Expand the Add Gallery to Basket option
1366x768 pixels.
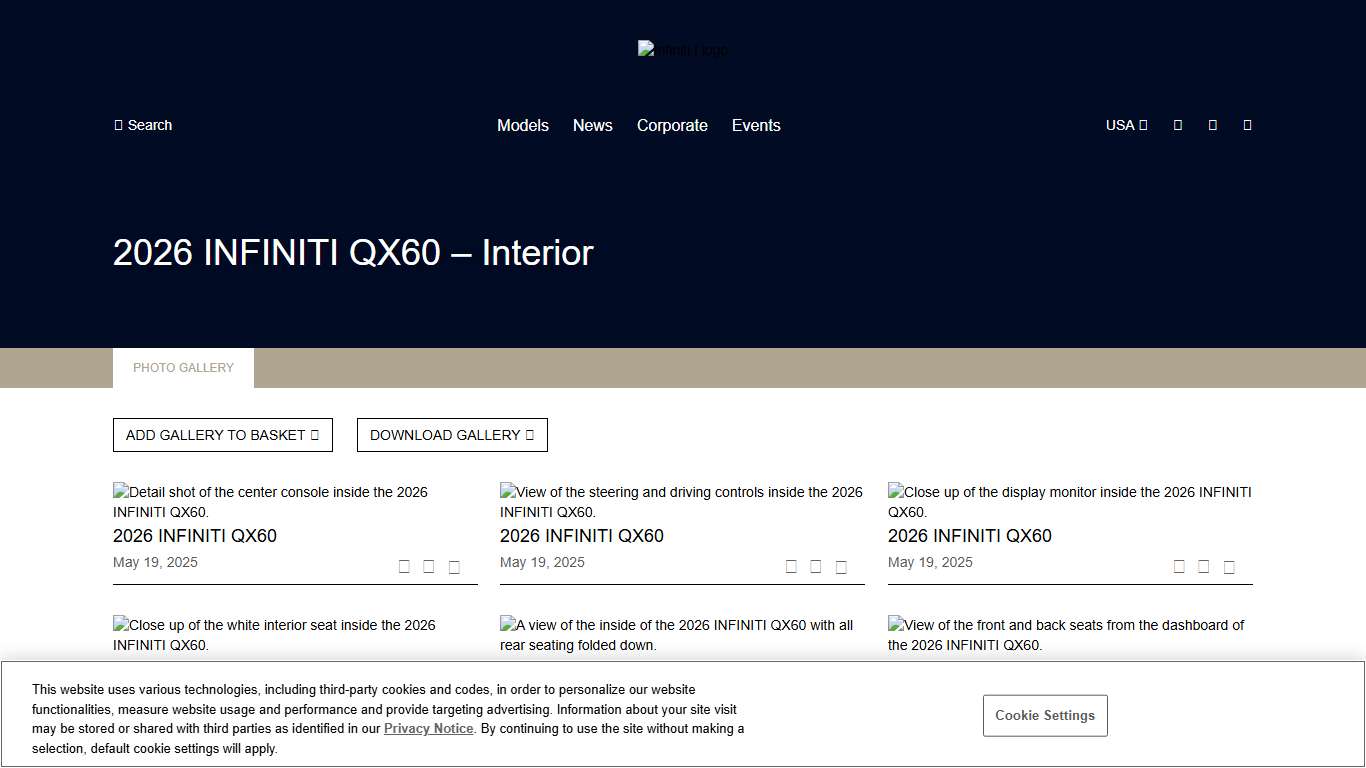click(x=222, y=435)
